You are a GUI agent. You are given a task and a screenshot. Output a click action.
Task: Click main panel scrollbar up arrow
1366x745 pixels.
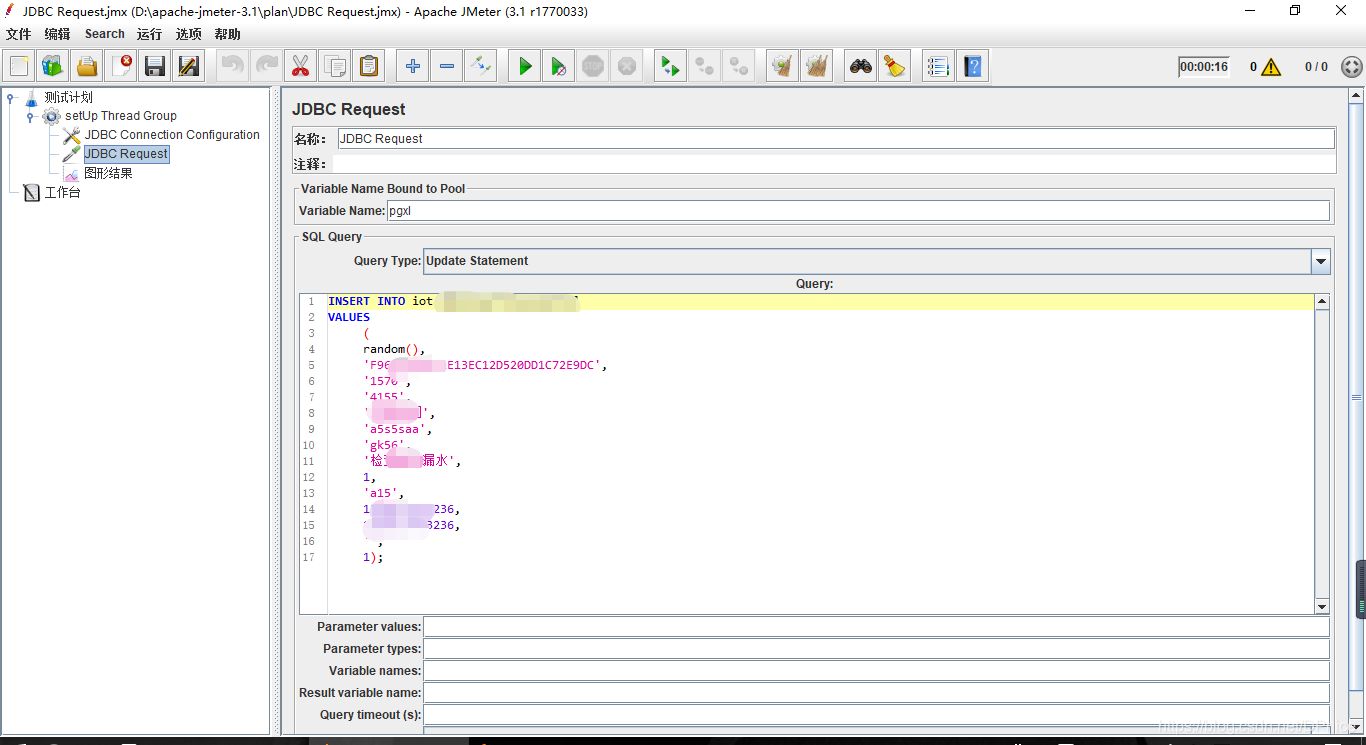click(1358, 97)
